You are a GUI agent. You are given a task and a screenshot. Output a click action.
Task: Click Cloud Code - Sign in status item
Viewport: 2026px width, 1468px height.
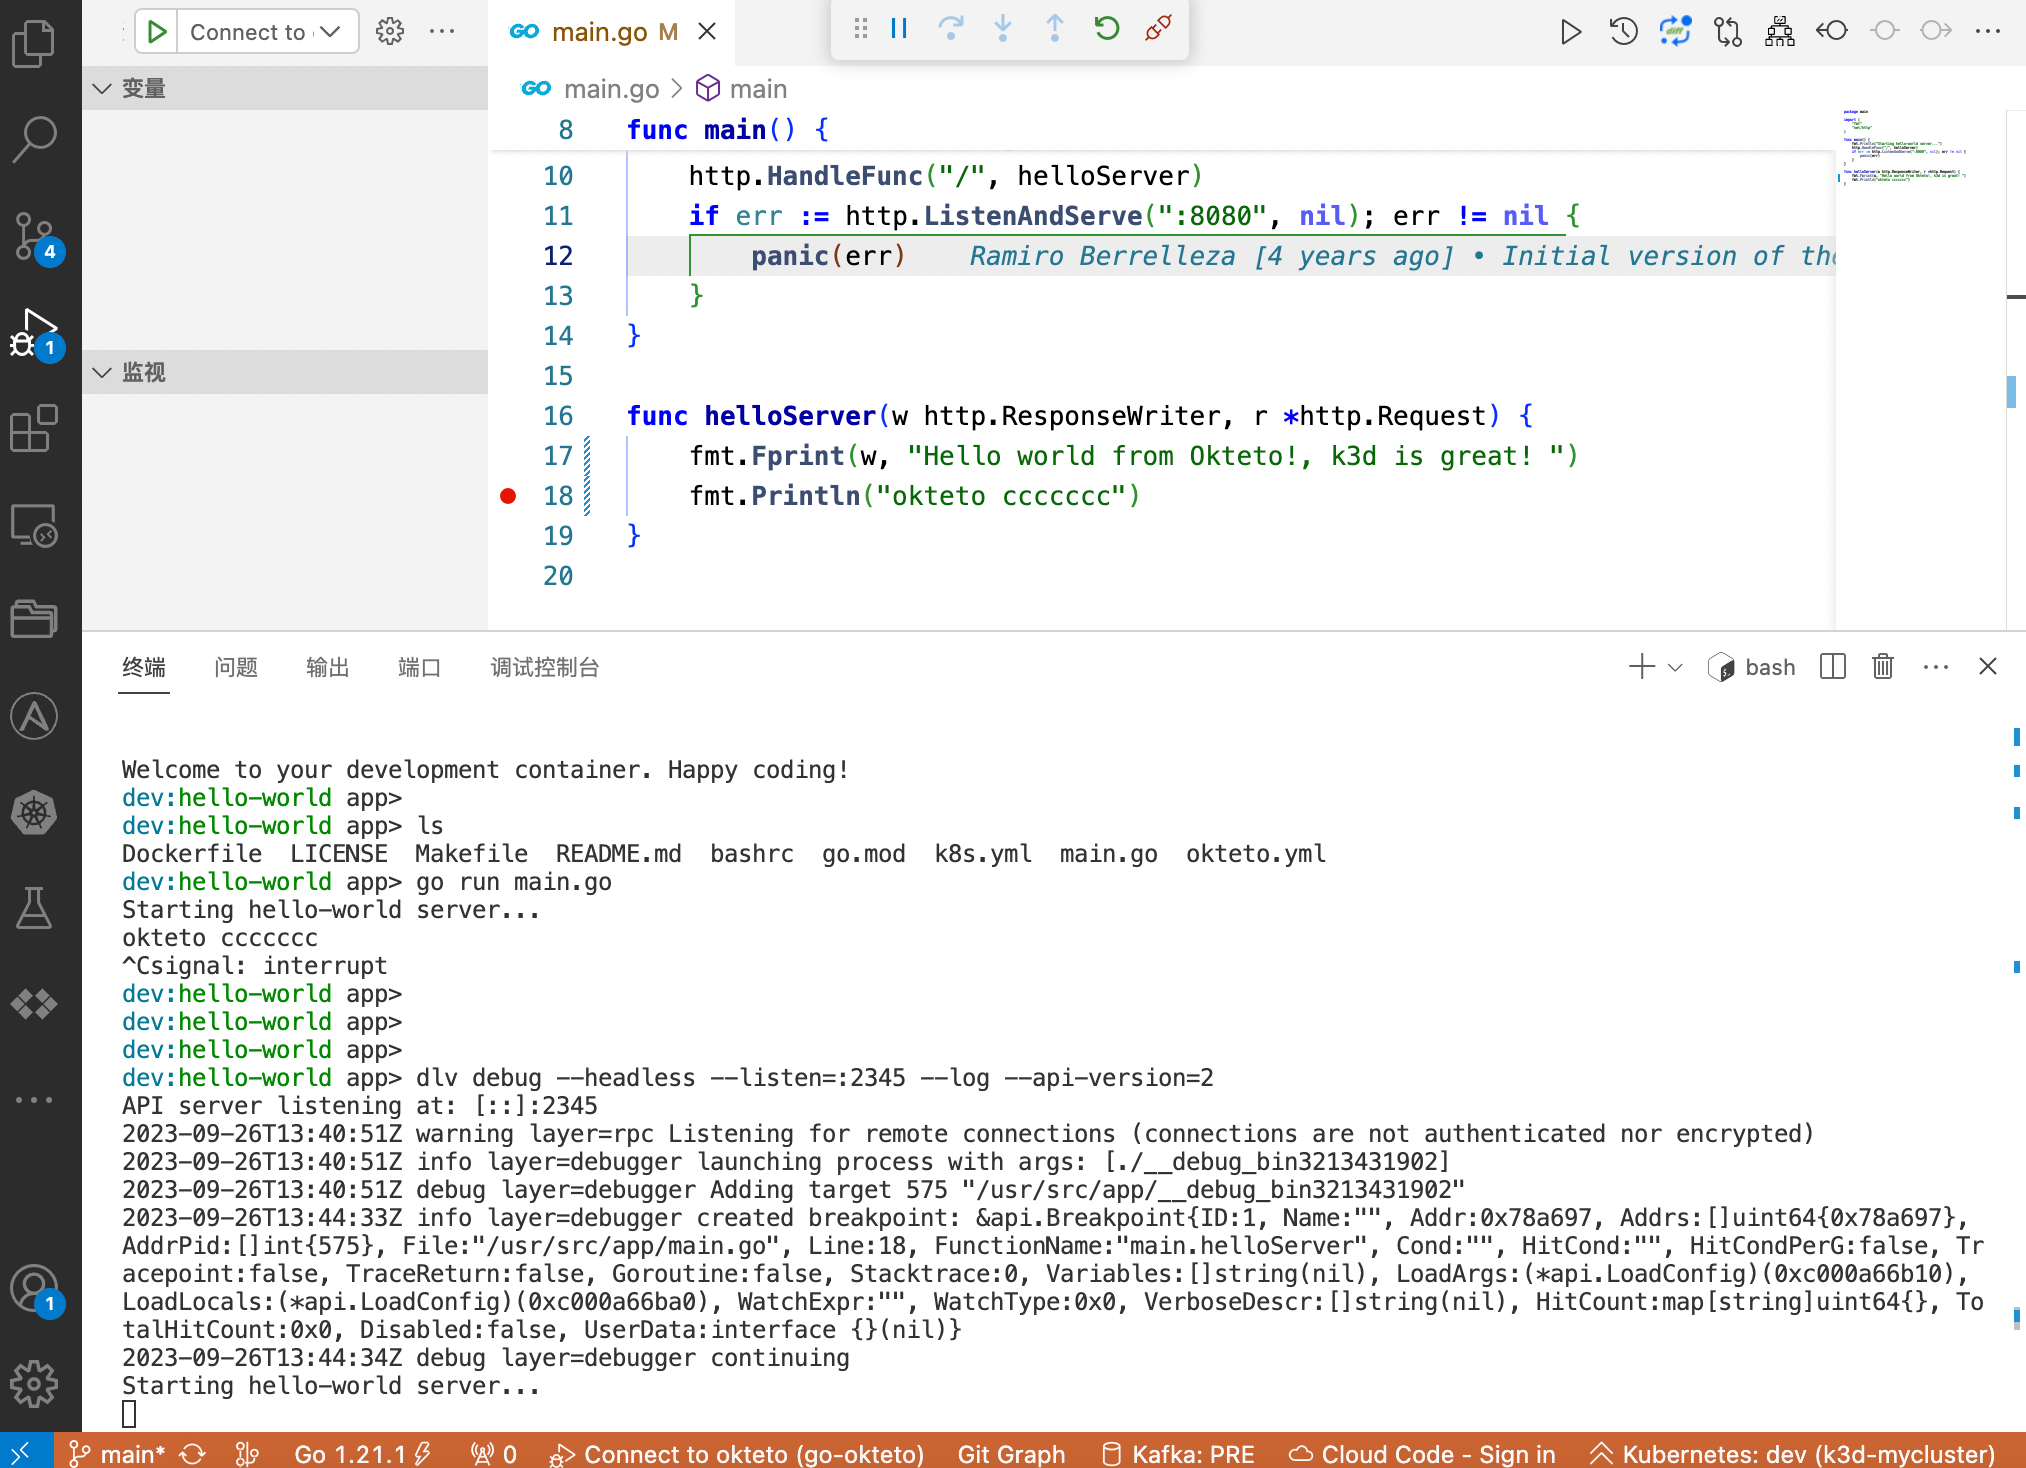point(1422,1453)
